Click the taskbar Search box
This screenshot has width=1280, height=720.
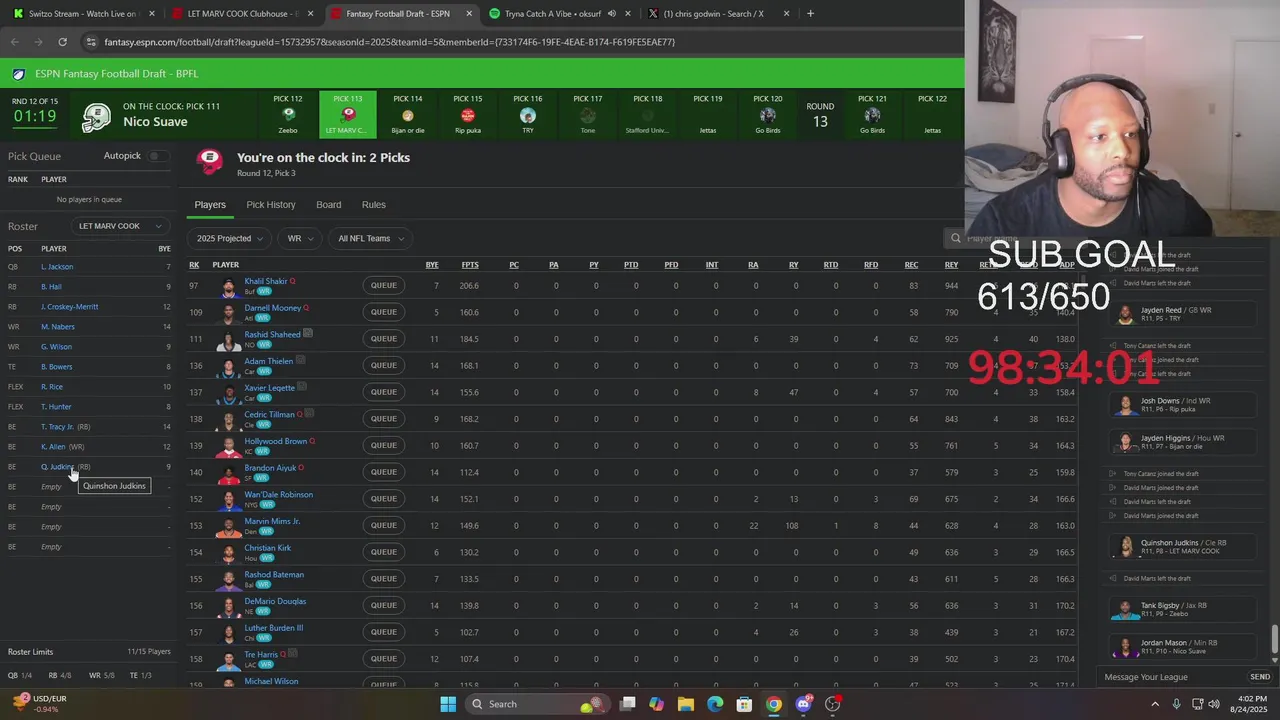point(539,704)
